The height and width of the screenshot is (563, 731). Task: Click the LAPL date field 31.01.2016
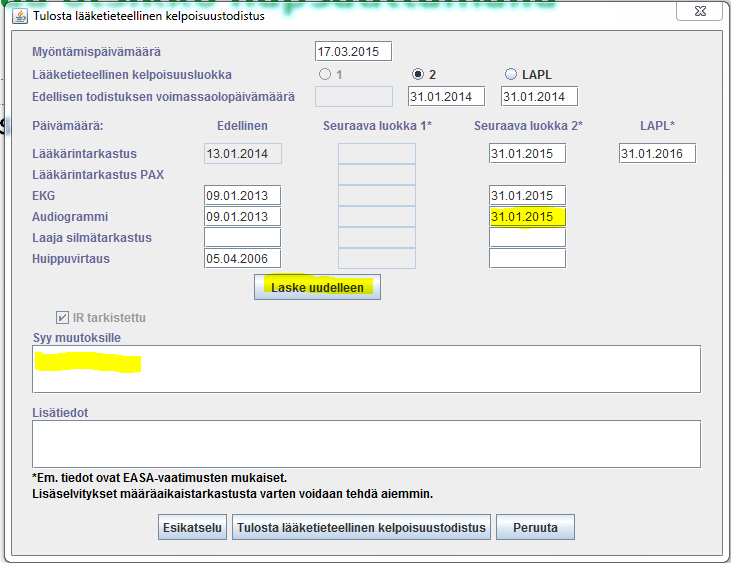(x=657, y=153)
